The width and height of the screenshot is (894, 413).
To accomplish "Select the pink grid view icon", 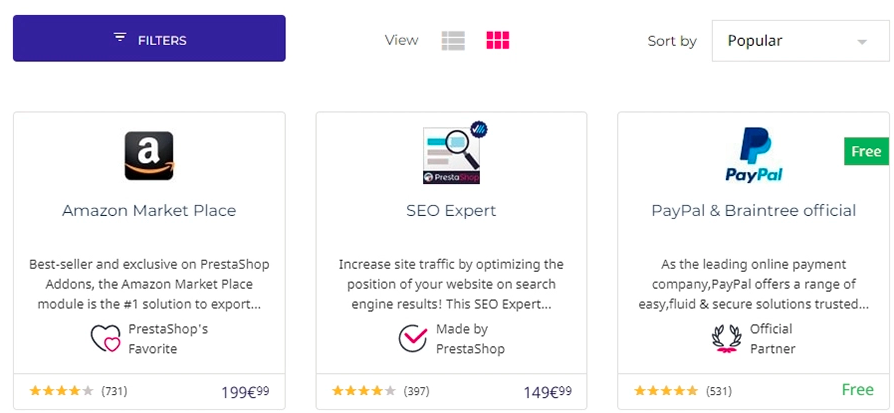I will pyautogui.click(x=498, y=41).
